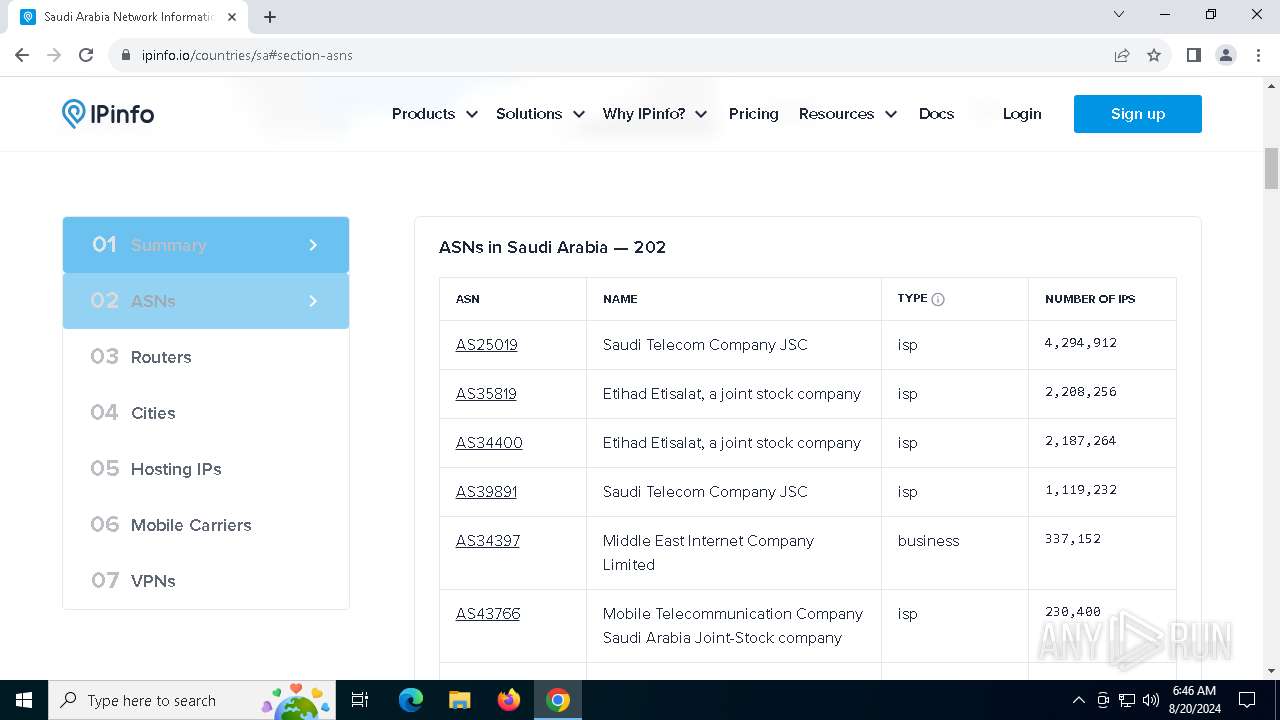Reload the current page

click(x=86, y=55)
